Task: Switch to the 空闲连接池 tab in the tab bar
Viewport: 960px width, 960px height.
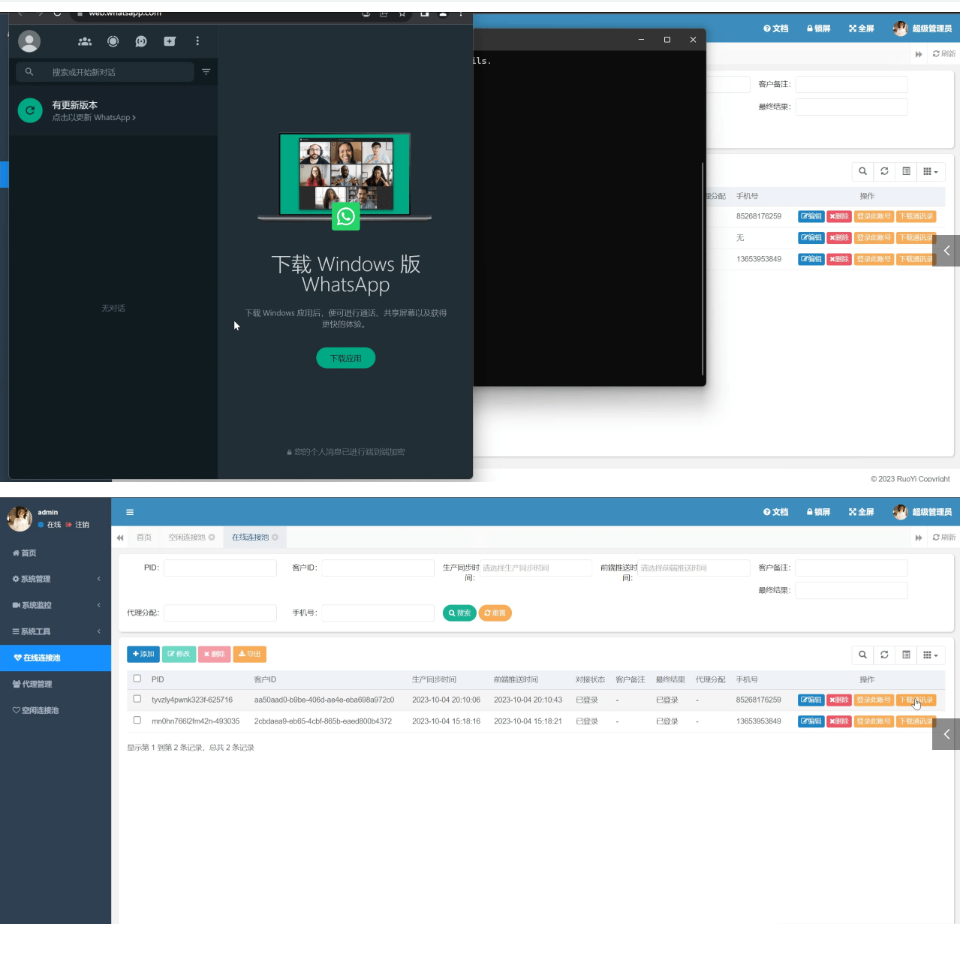Action: click(x=186, y=538)
